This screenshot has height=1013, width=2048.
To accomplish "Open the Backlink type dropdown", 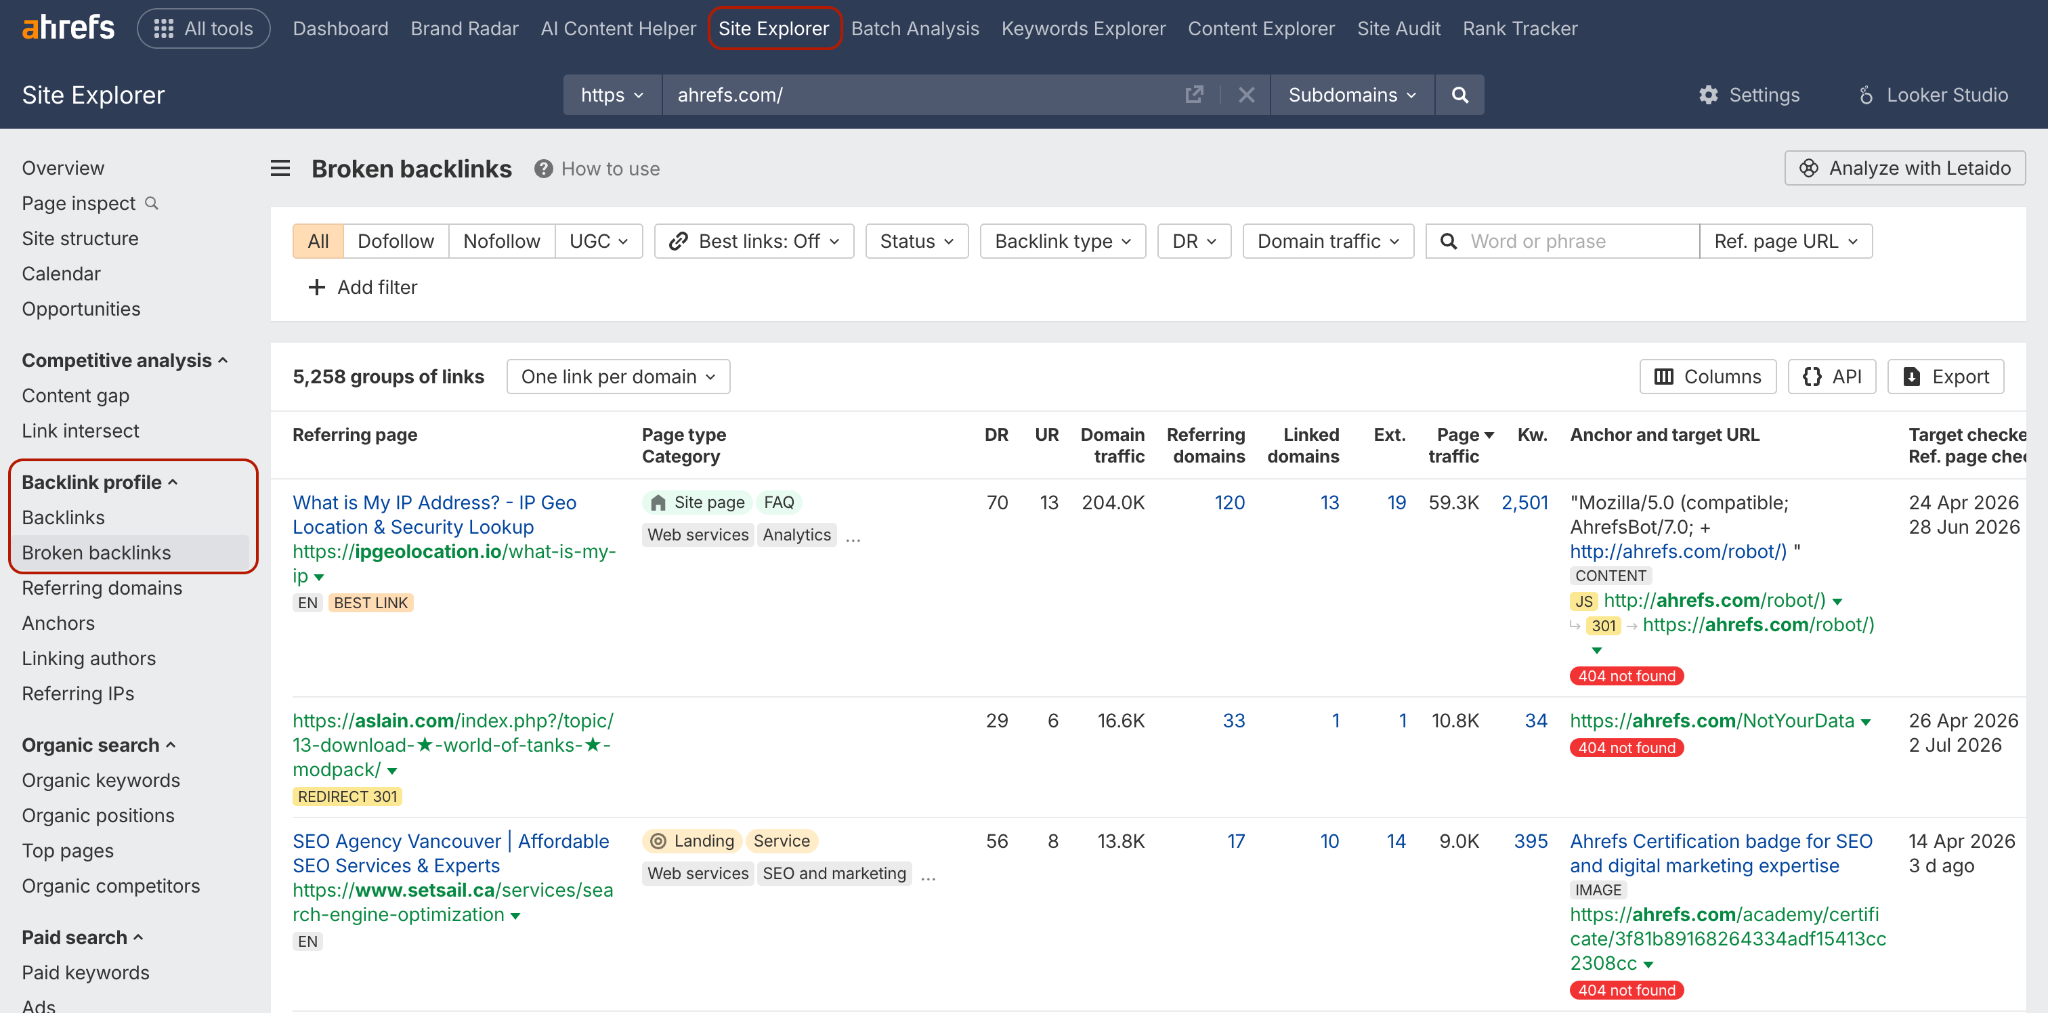I will (x=1063, y=241).
